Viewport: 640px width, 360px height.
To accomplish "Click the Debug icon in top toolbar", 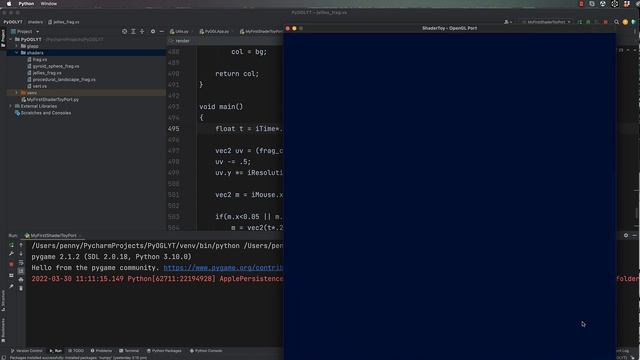I will [588, 22].
